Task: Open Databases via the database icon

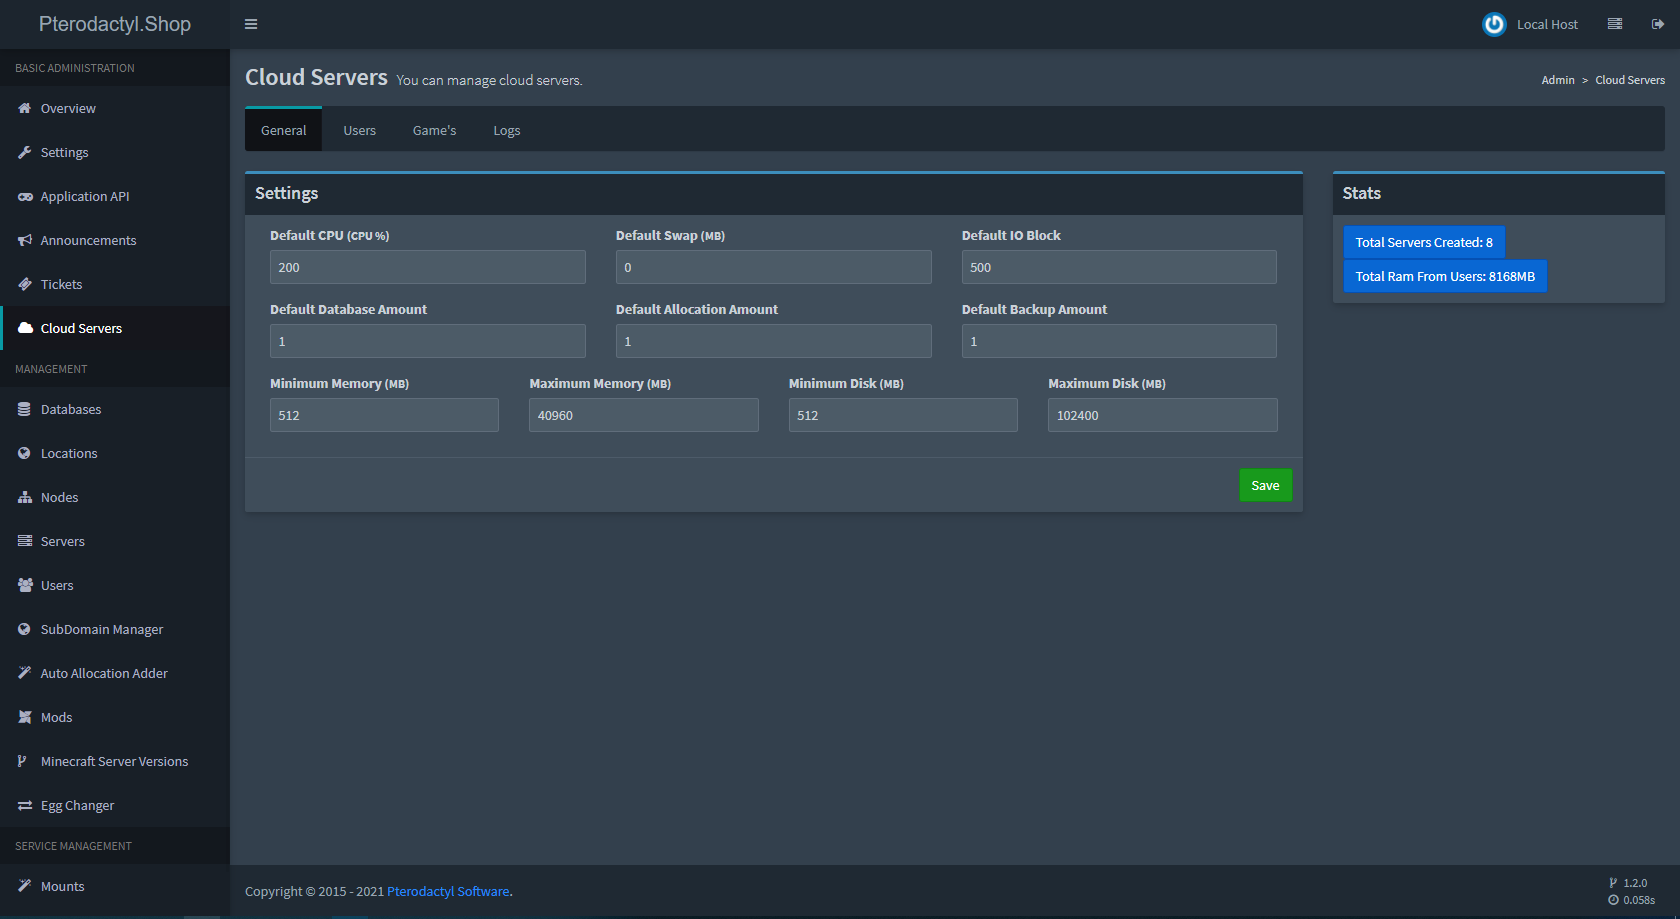Action: [x=25, y=409]
